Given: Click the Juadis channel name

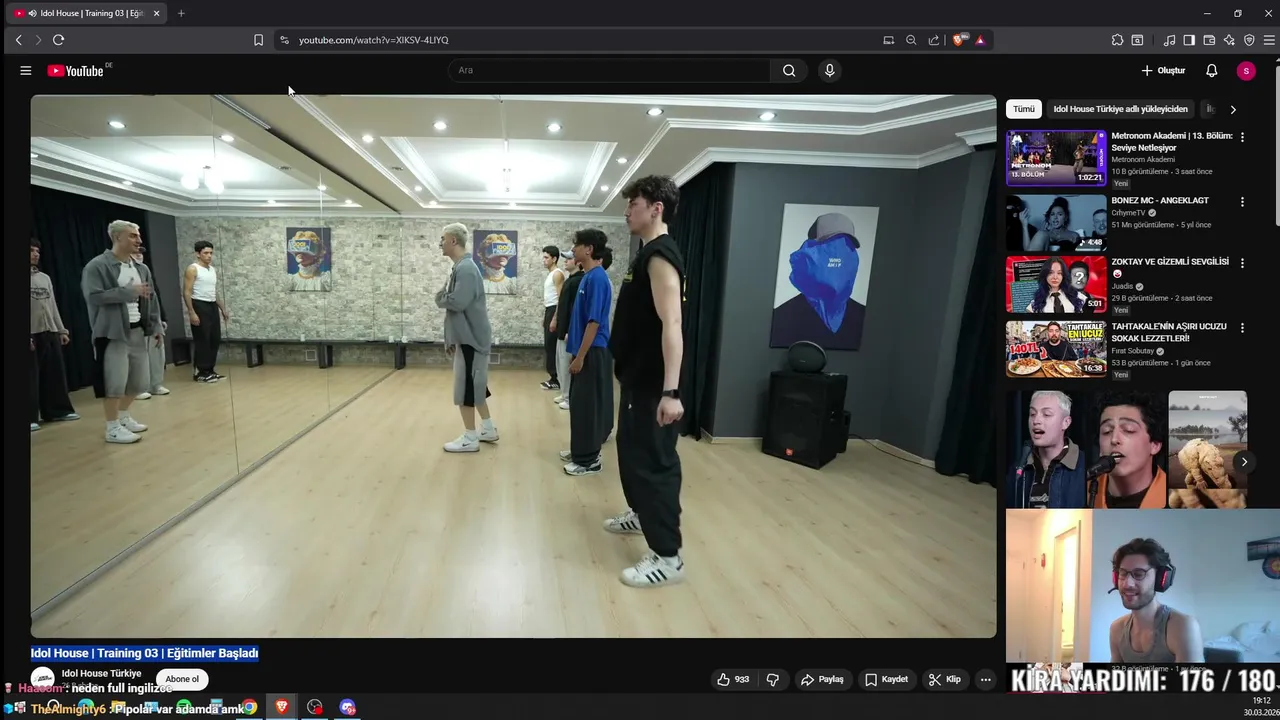Looking at the screenshot, I should [x=1122, y=287].
